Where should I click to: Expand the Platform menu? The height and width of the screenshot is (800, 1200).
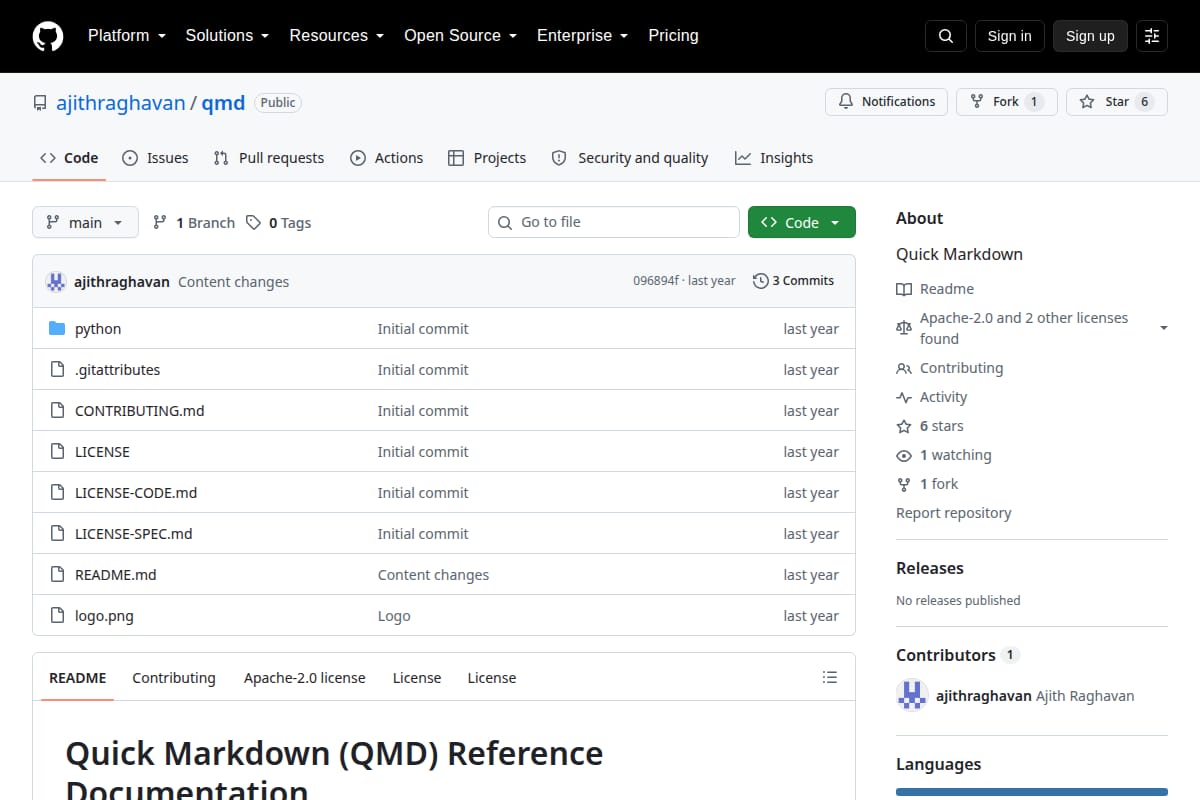[x=127, y=35]
